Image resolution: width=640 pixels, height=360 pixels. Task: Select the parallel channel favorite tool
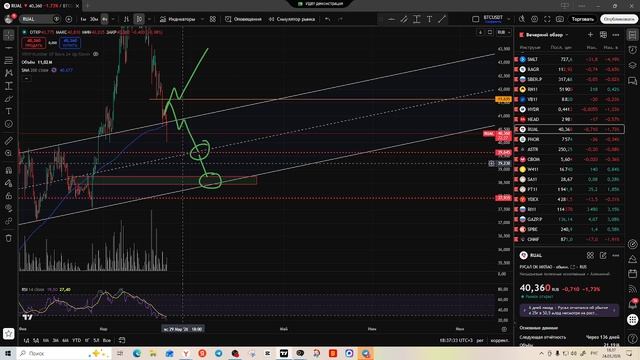click(x=404, y=19)
